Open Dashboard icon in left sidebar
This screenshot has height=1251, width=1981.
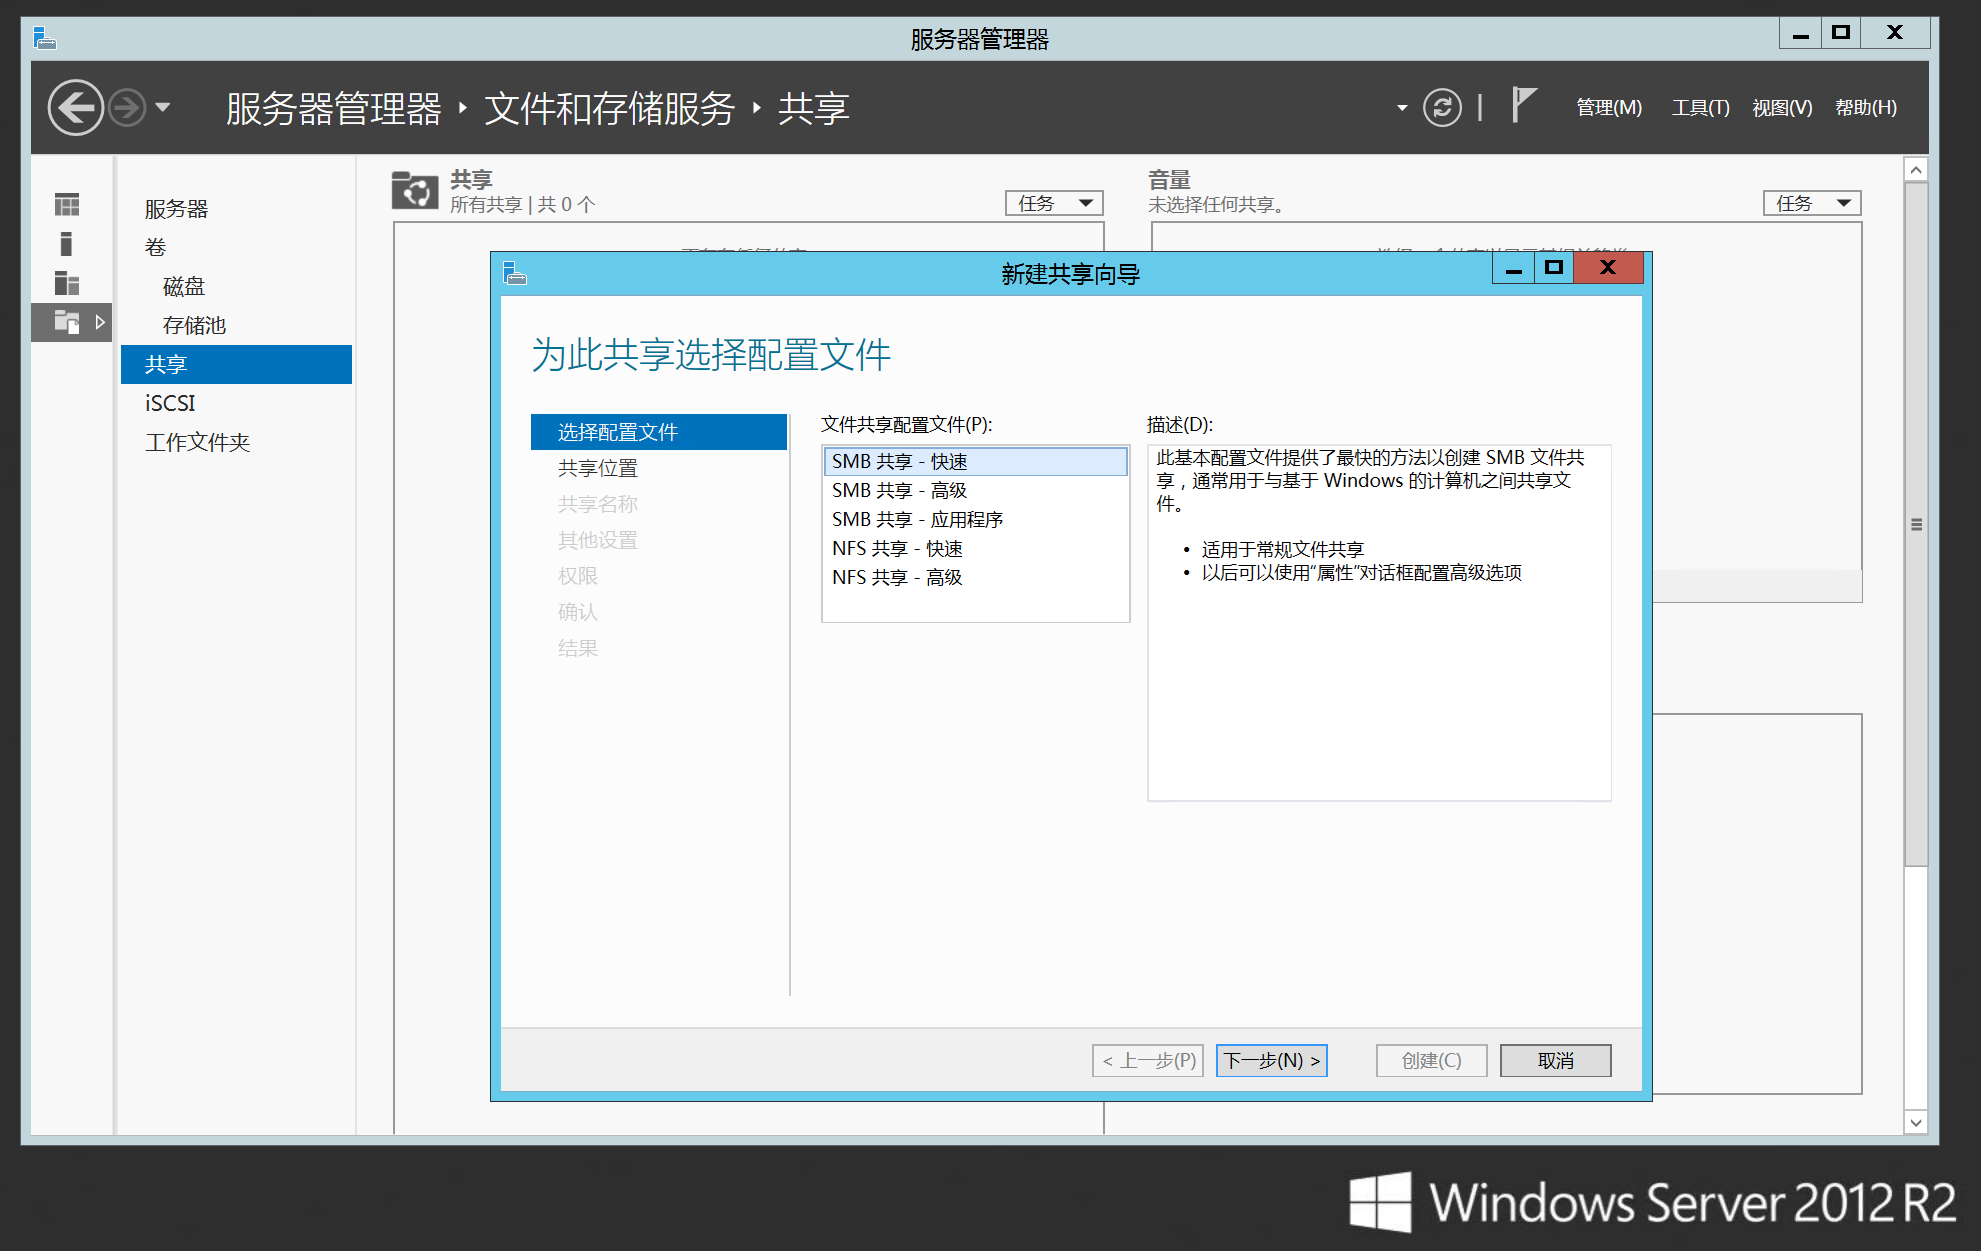pos(67,204)
